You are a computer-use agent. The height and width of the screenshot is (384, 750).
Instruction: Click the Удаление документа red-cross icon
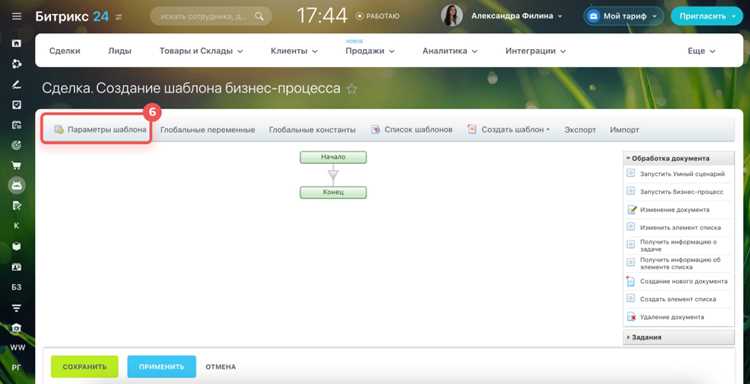click(x=631, y=317)
